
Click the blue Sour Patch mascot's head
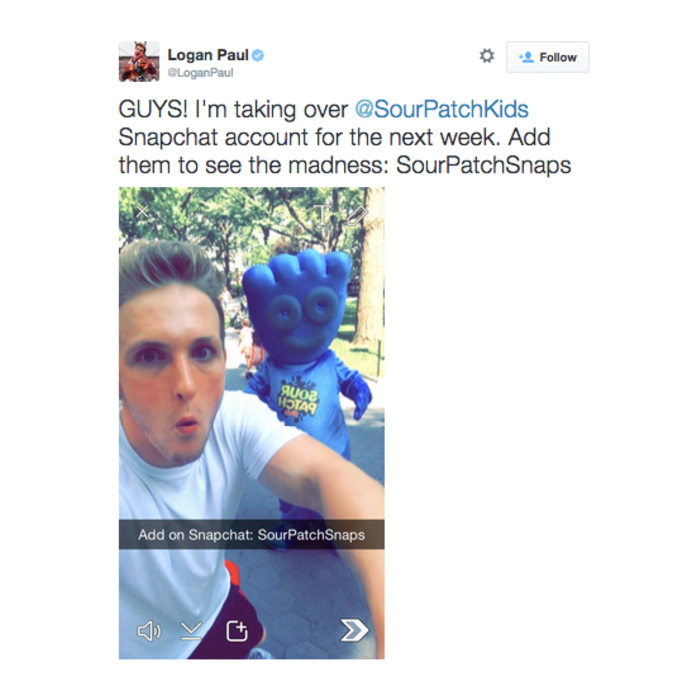pyautogui.click(x=297, y=305)
